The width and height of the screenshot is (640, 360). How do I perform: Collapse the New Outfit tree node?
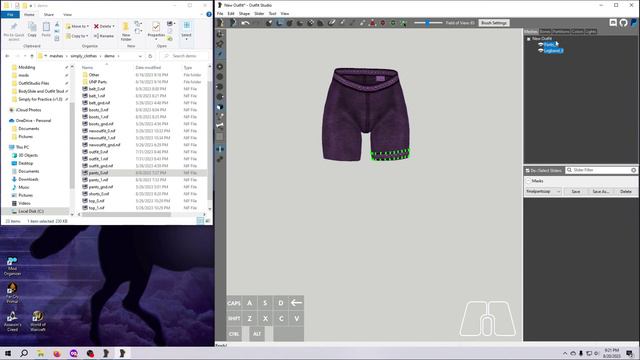(x=529, y=39)
